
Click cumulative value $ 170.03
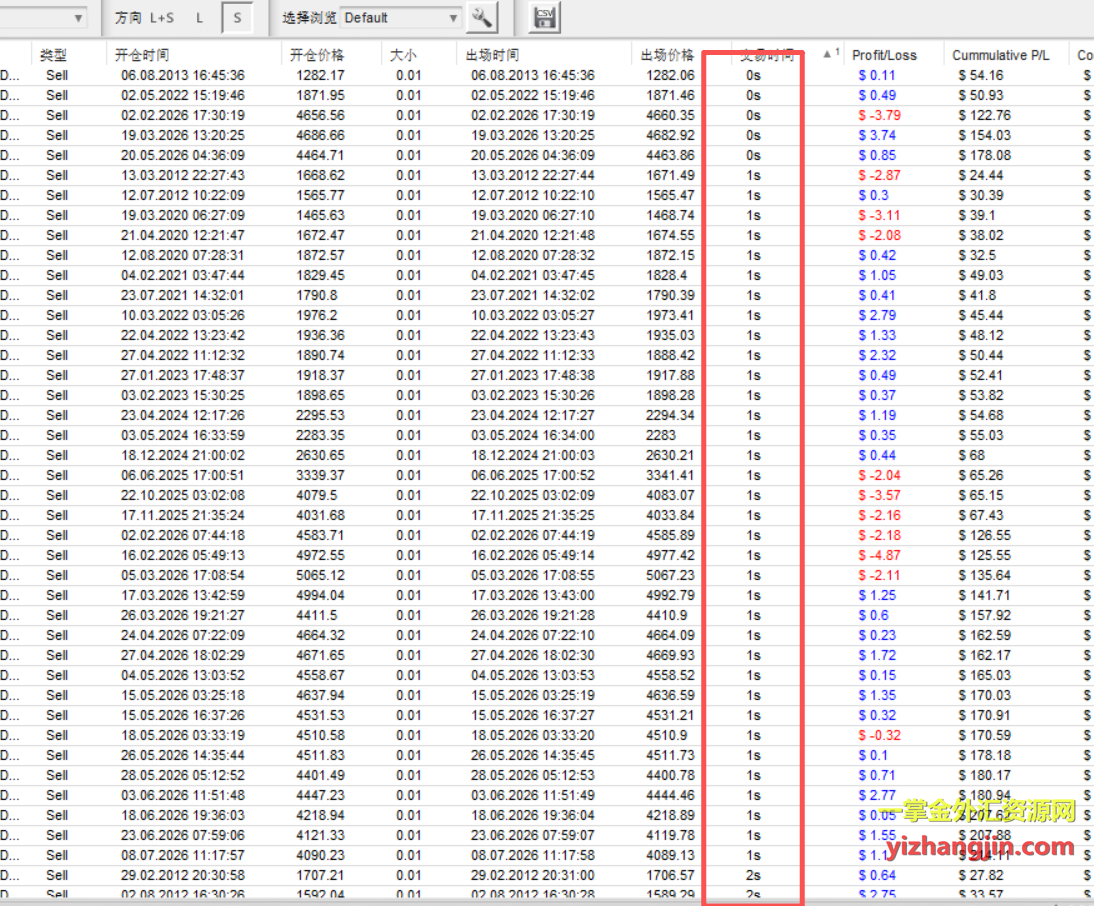point(984,695)
